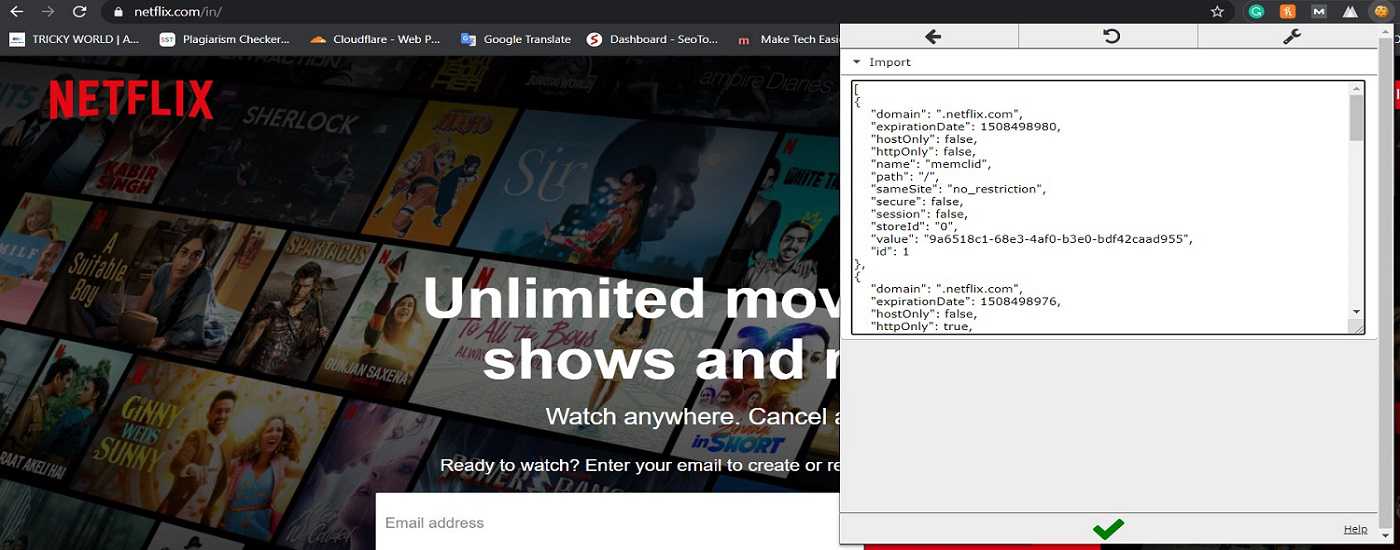Click the "httpOnly": true line

tap(921, 326)
